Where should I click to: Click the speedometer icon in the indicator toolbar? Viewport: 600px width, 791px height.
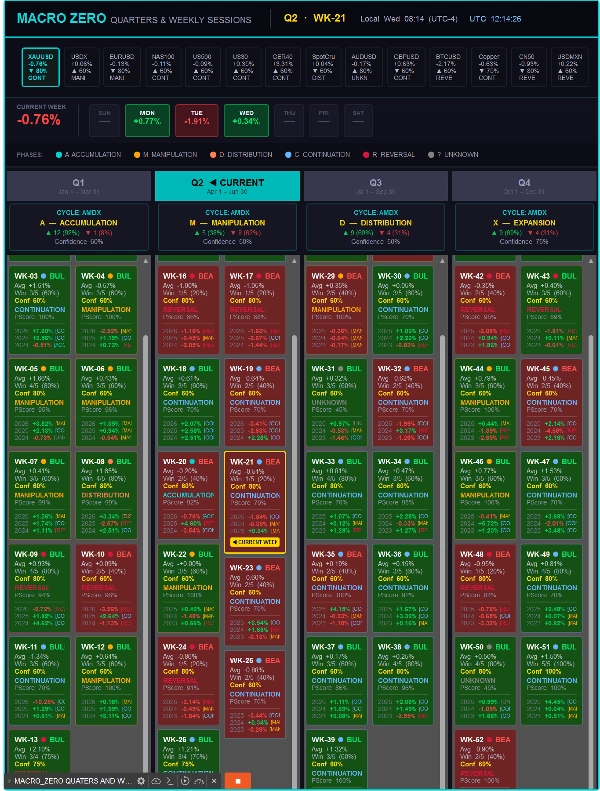pyautogui.click(x=199, y=780)
